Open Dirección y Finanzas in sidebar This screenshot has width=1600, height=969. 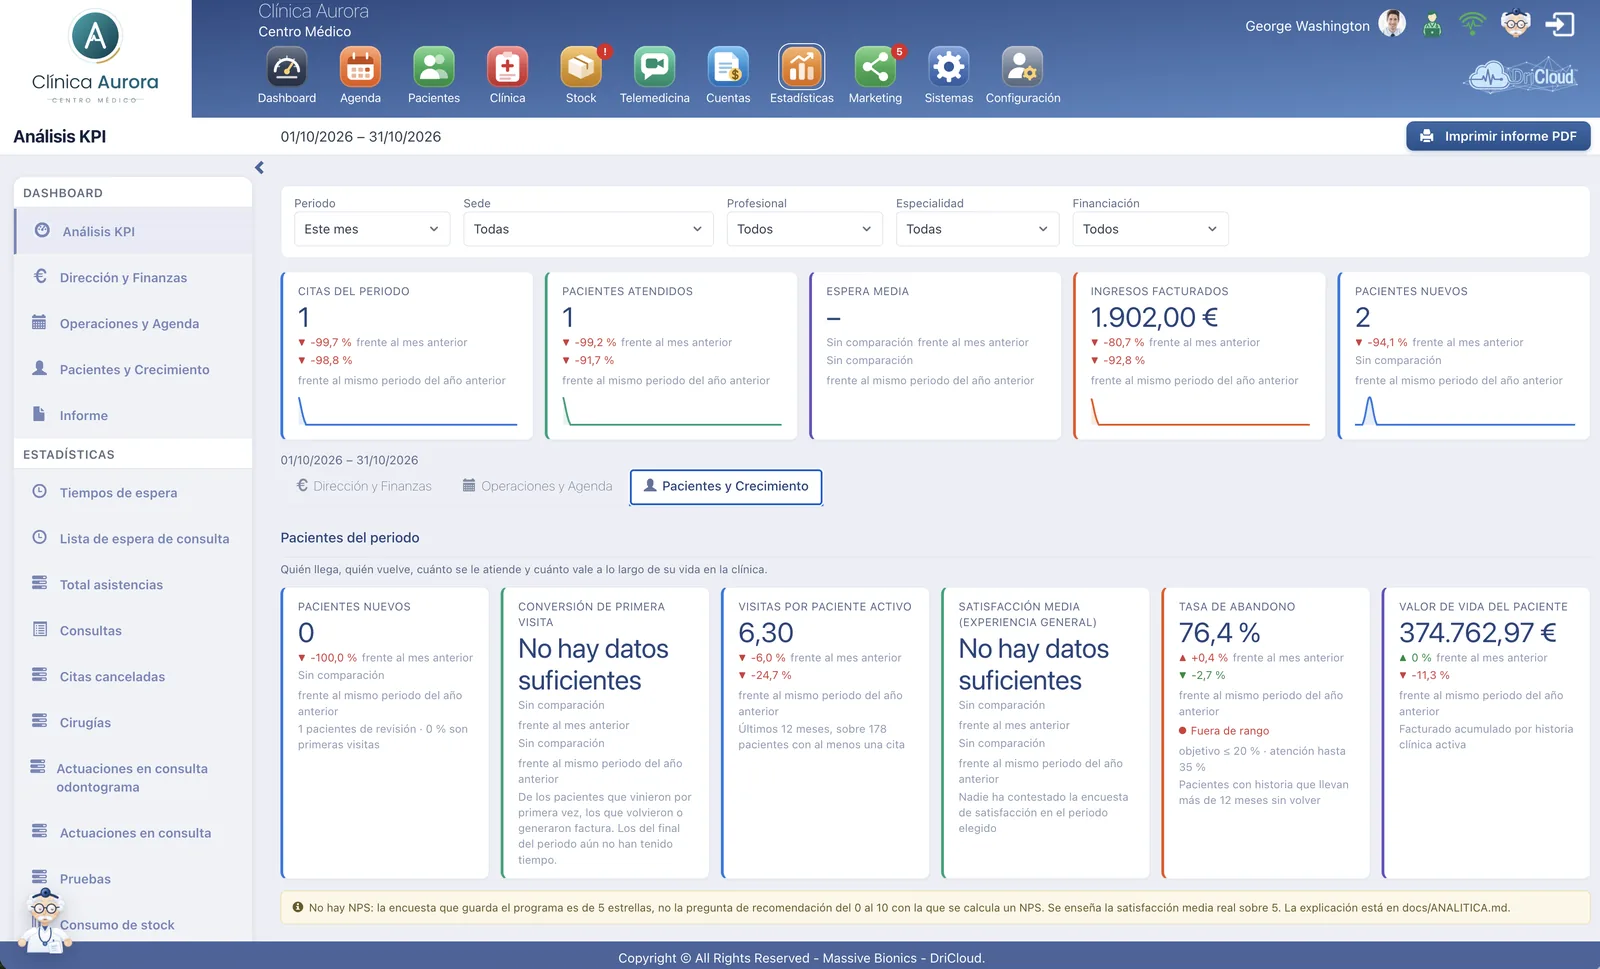coord(133,277)
